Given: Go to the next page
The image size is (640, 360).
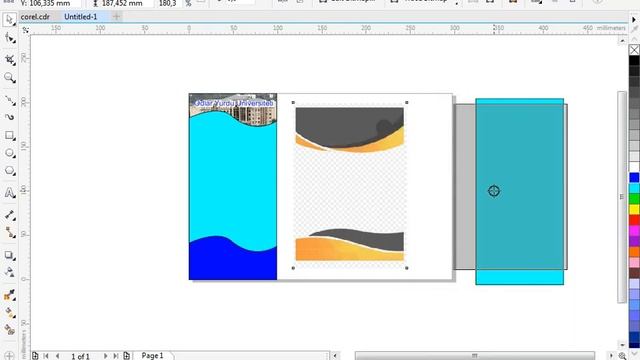Looking at the screenshot, I should (105, 356).
